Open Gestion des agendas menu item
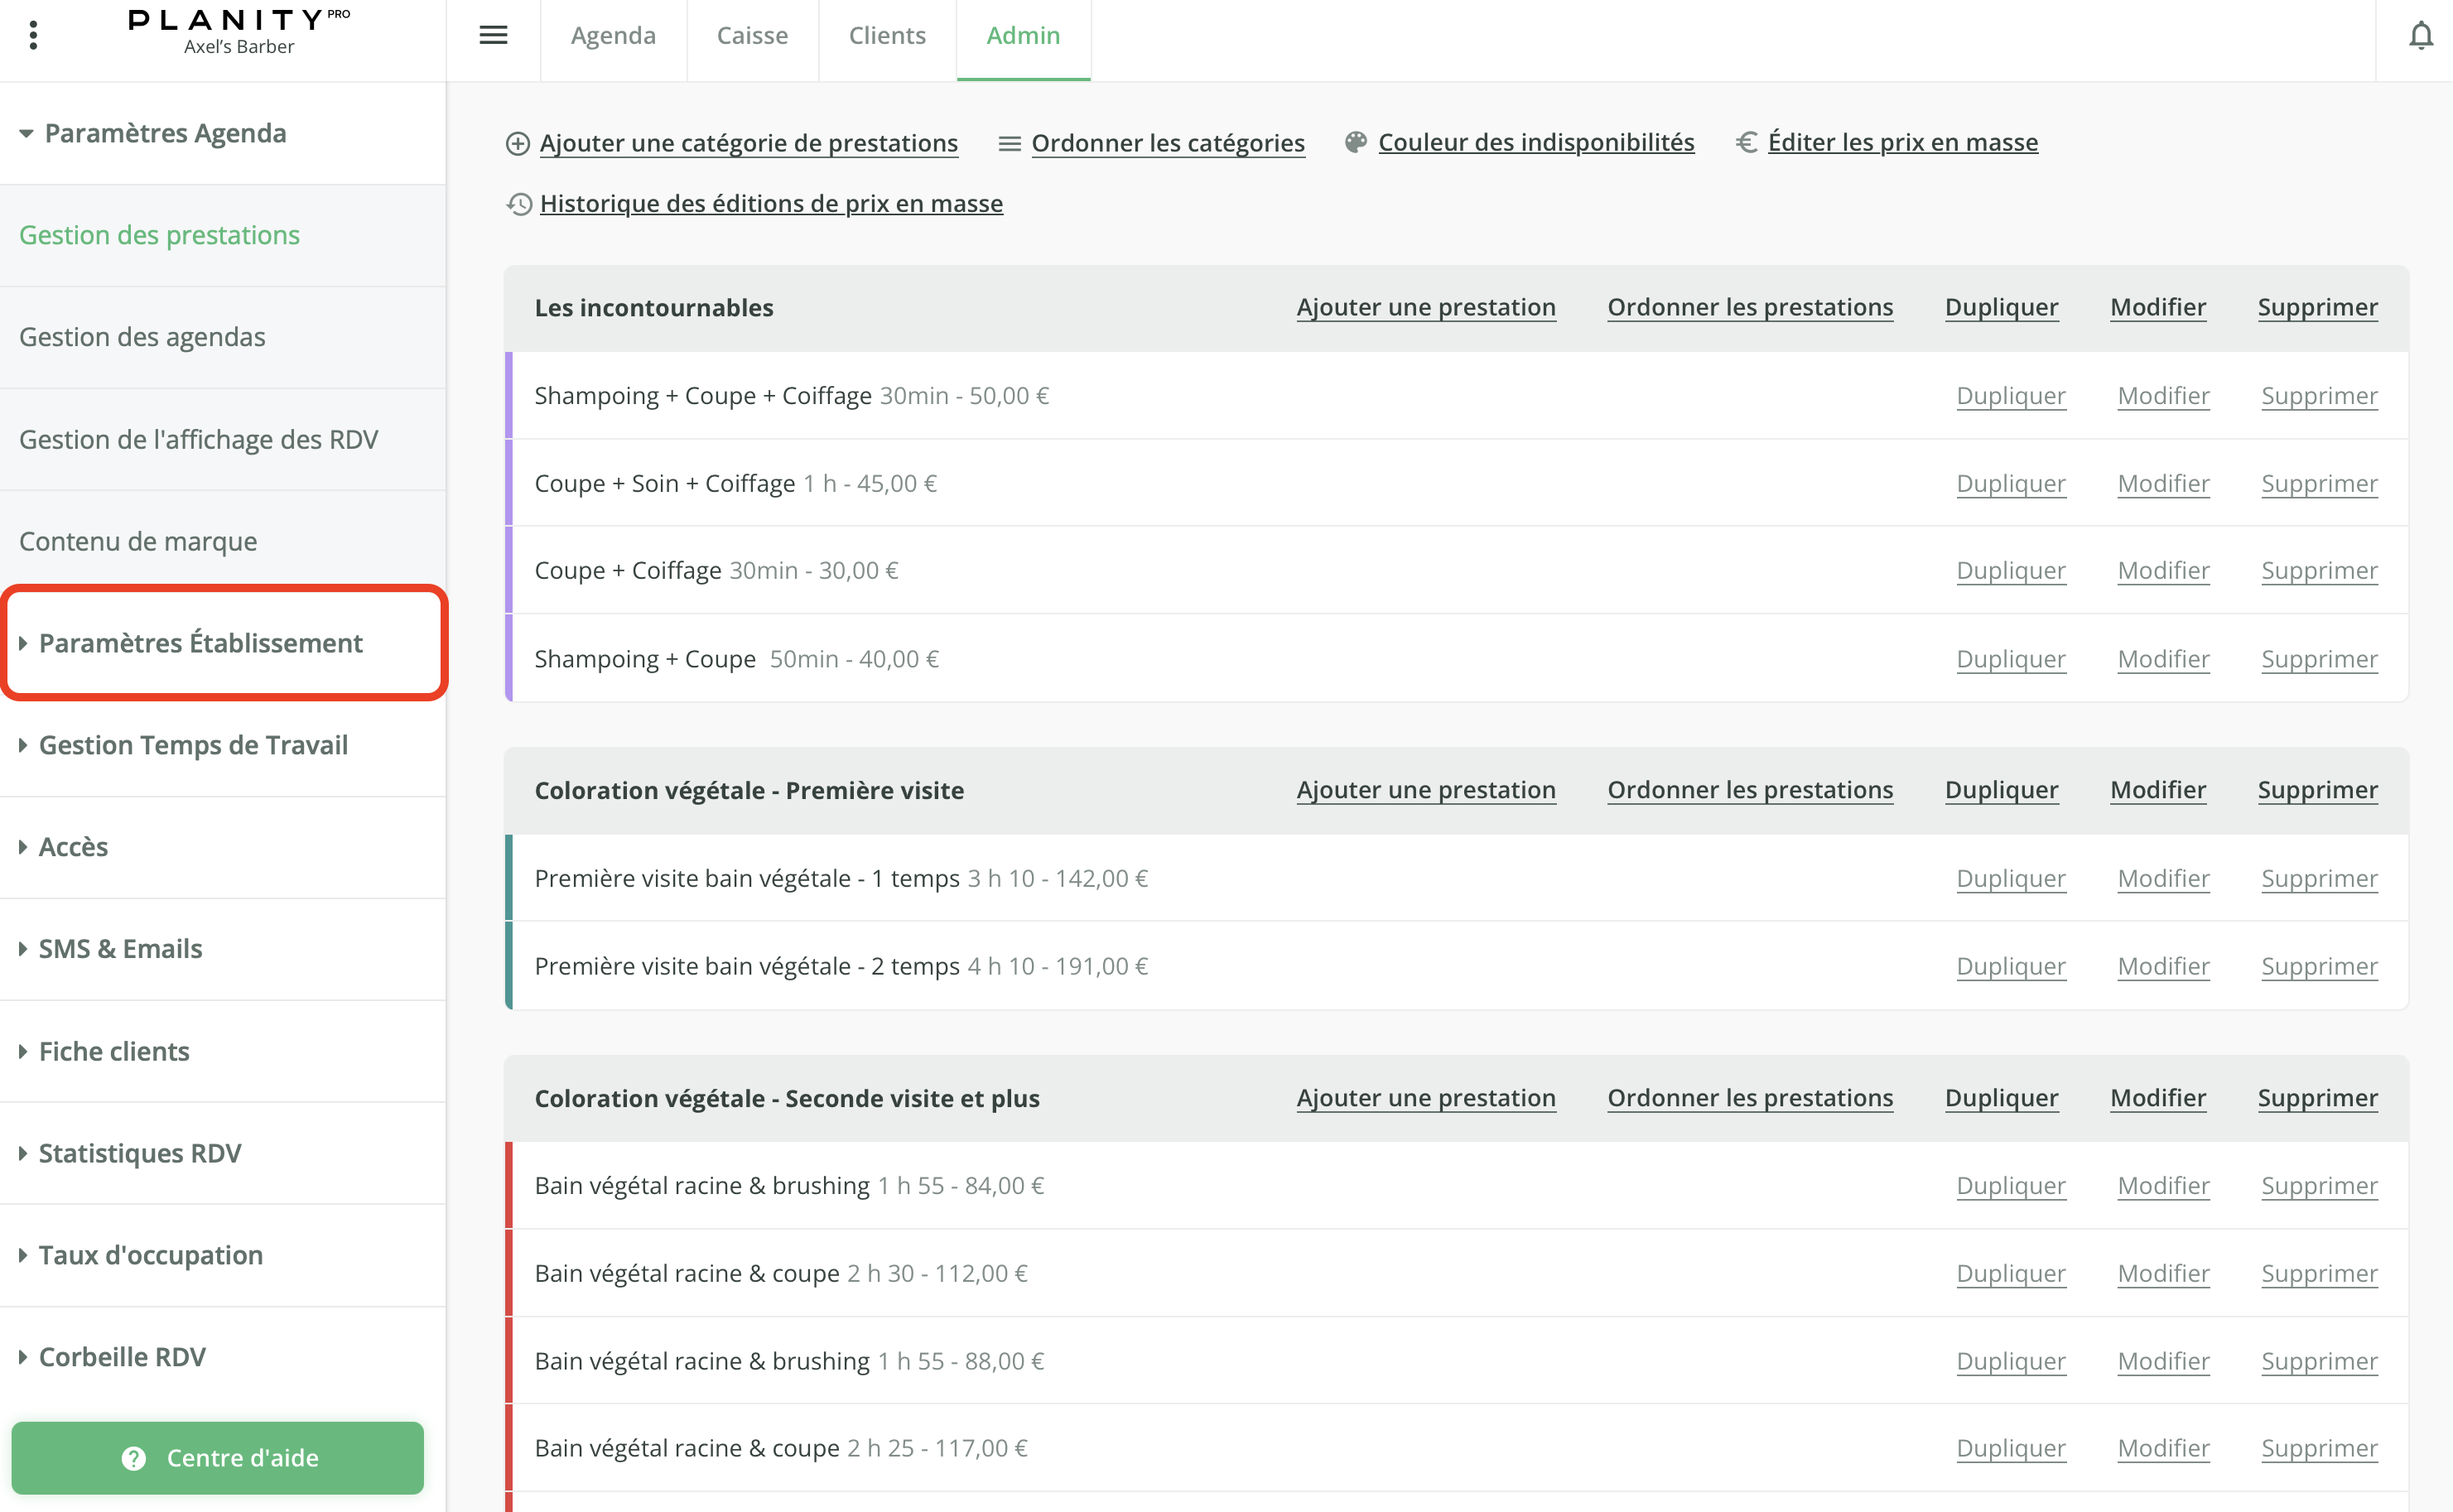 [142, 337]
